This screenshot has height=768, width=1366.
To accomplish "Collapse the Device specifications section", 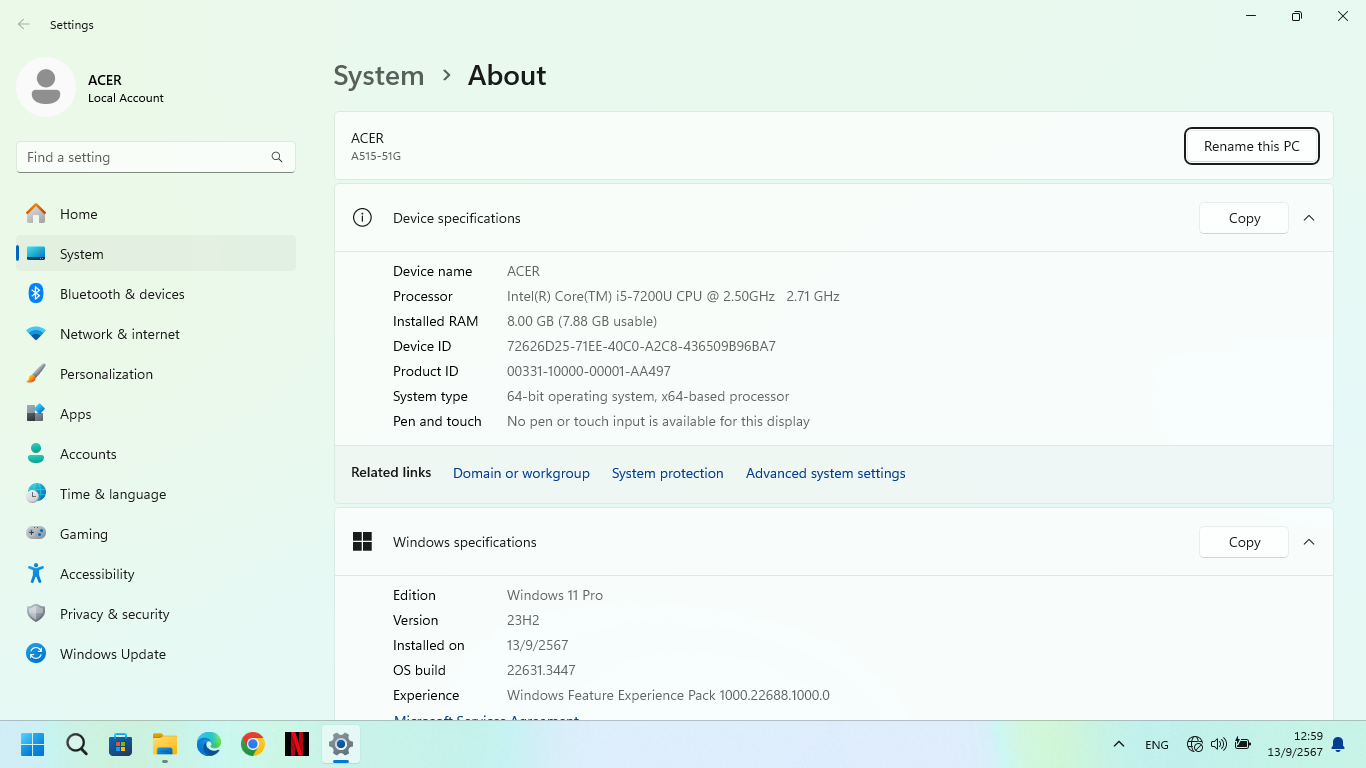I will 1309,218.
